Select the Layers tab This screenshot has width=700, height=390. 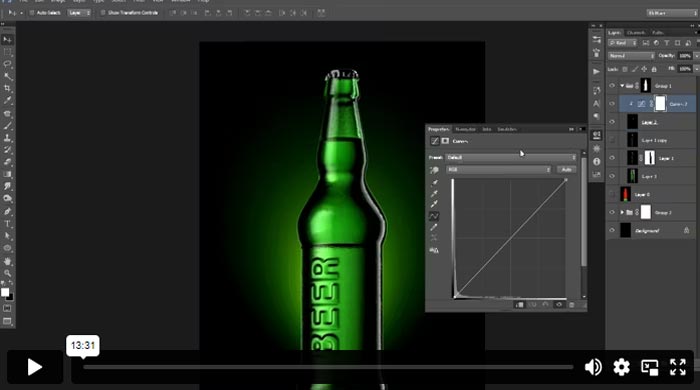click(615, 33)
